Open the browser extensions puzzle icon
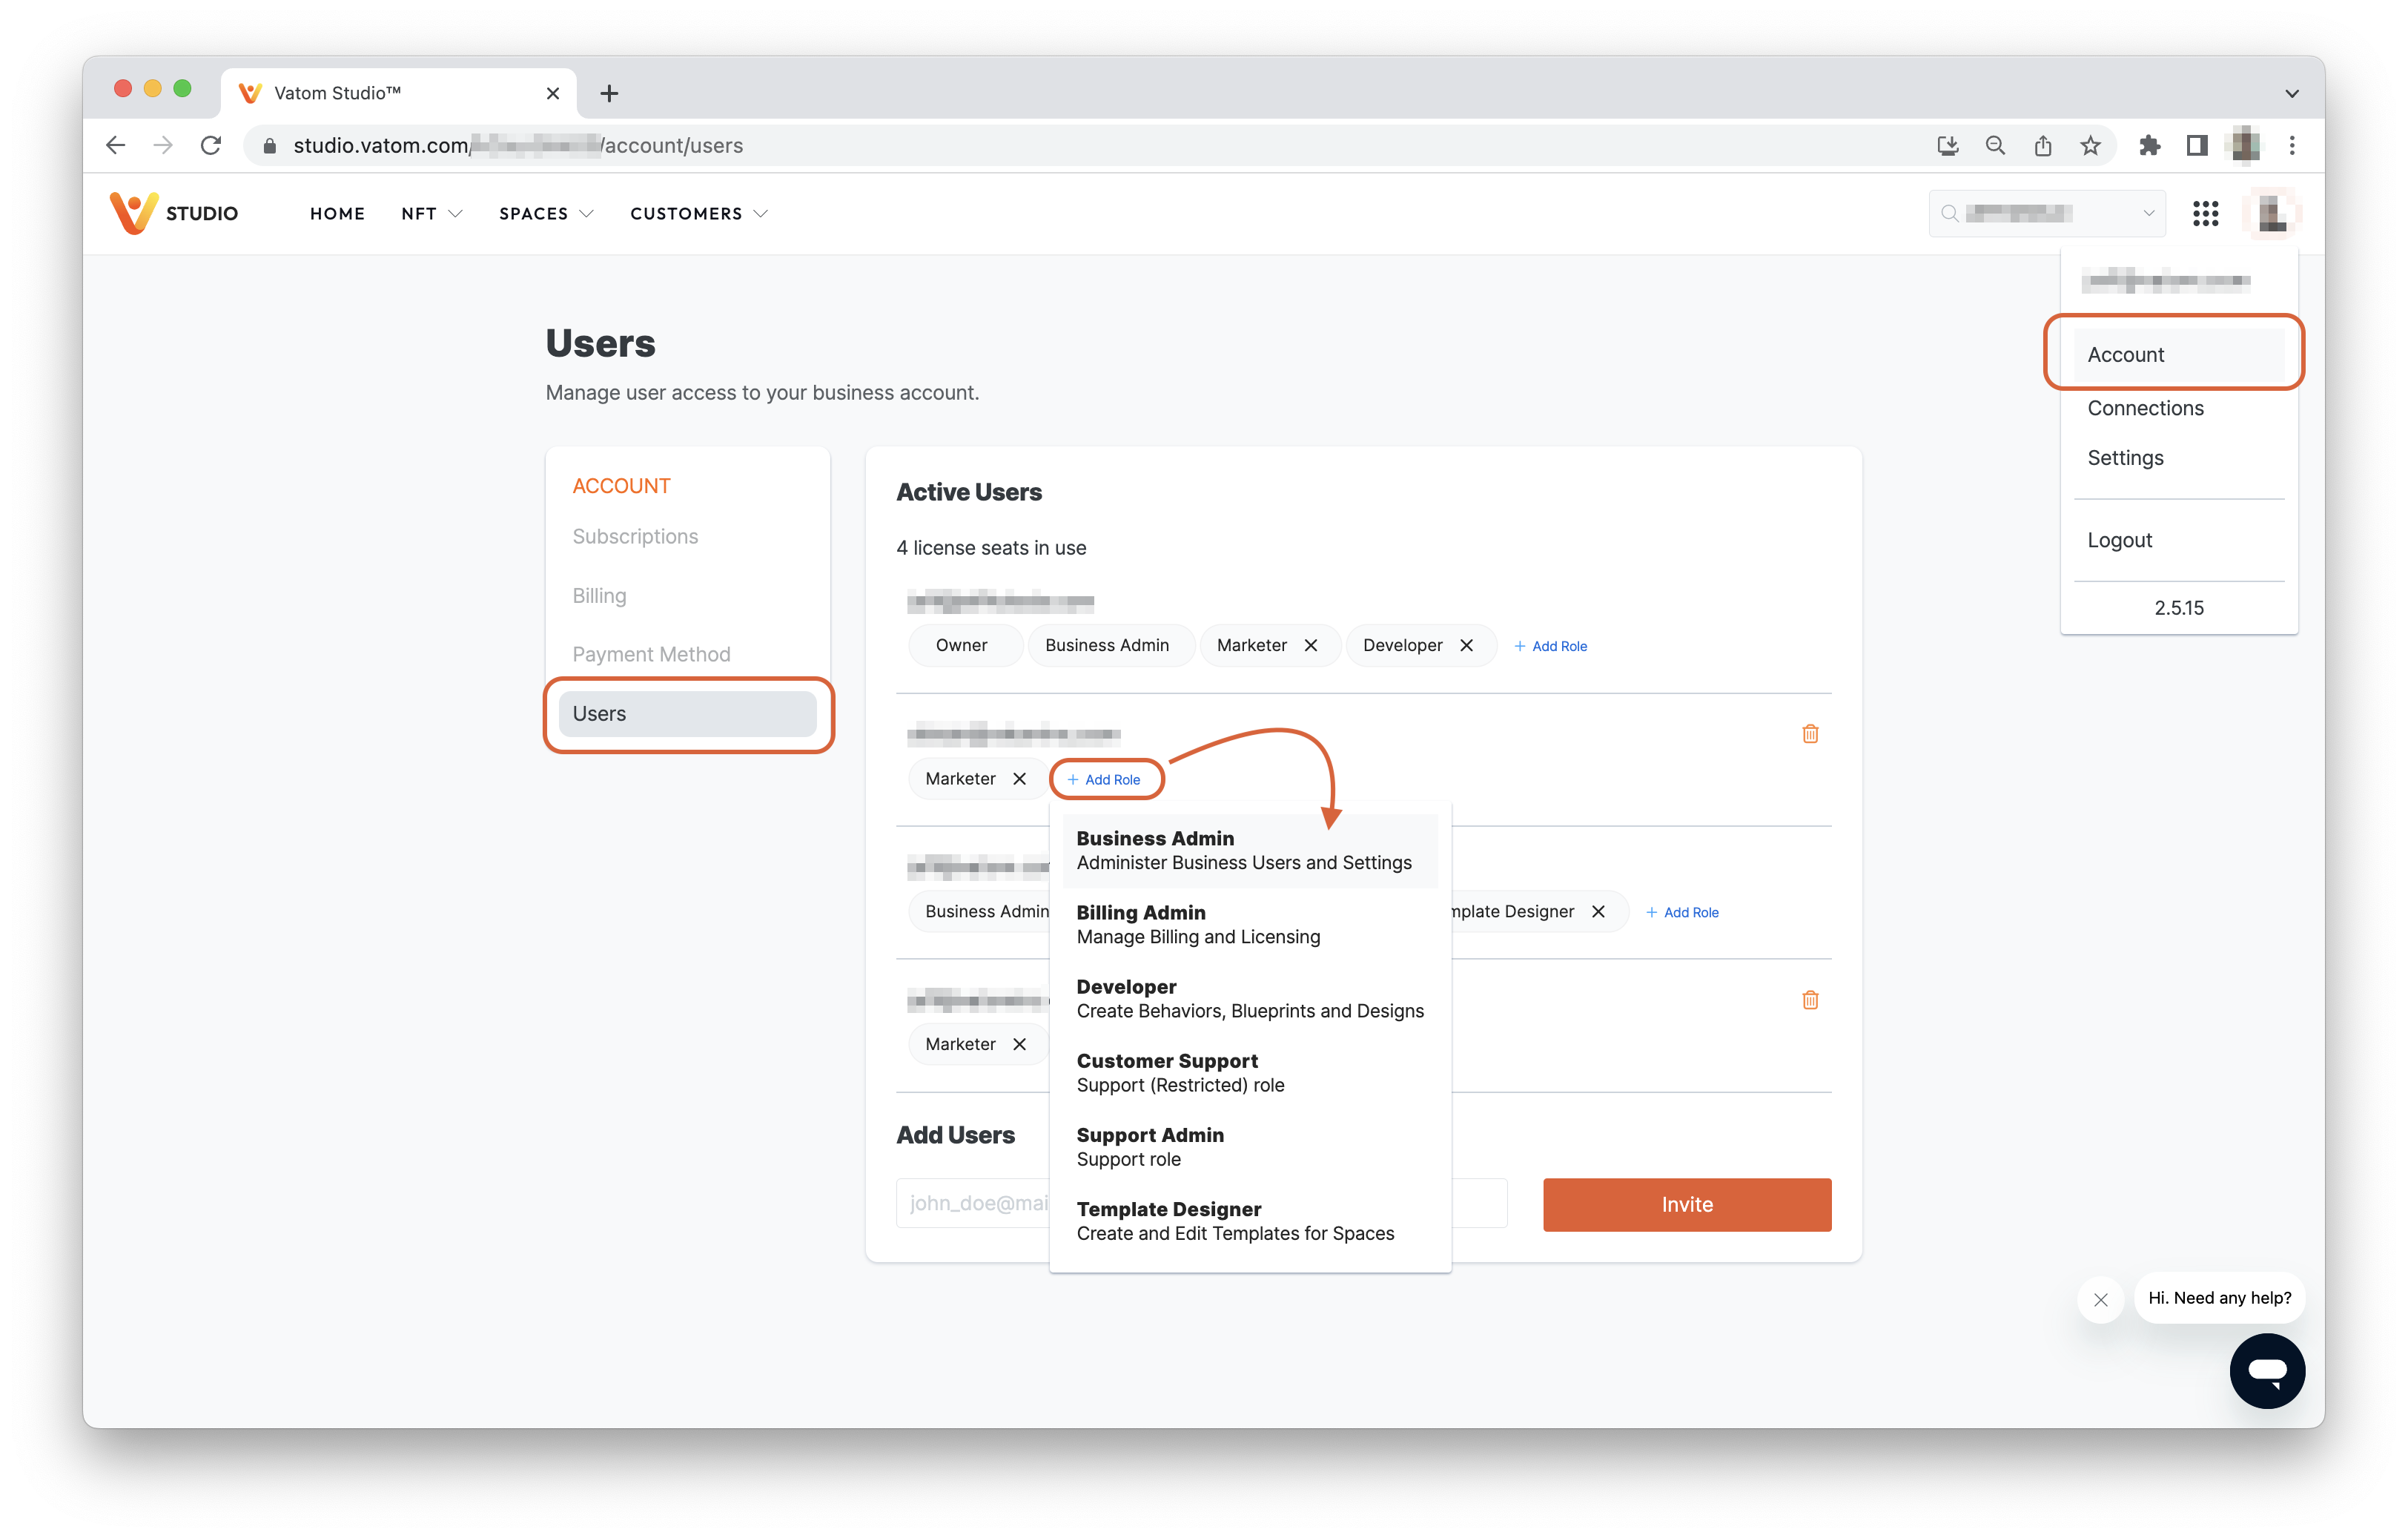The width and height of the screenshot is (2408, 1538). coord(2149,146)
